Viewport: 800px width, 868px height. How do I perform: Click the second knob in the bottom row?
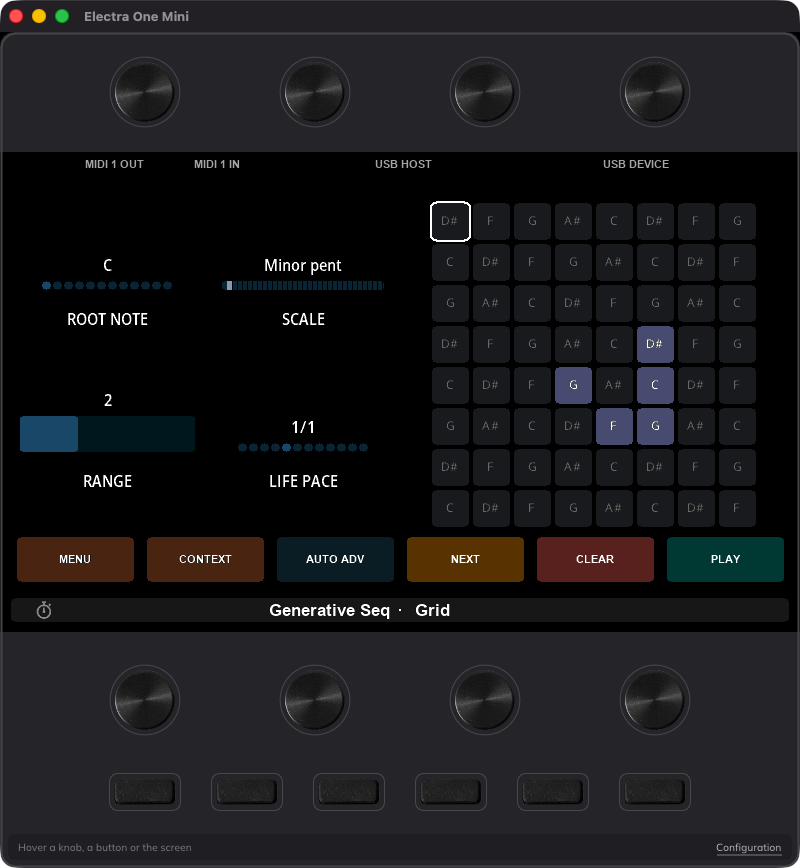314,700
